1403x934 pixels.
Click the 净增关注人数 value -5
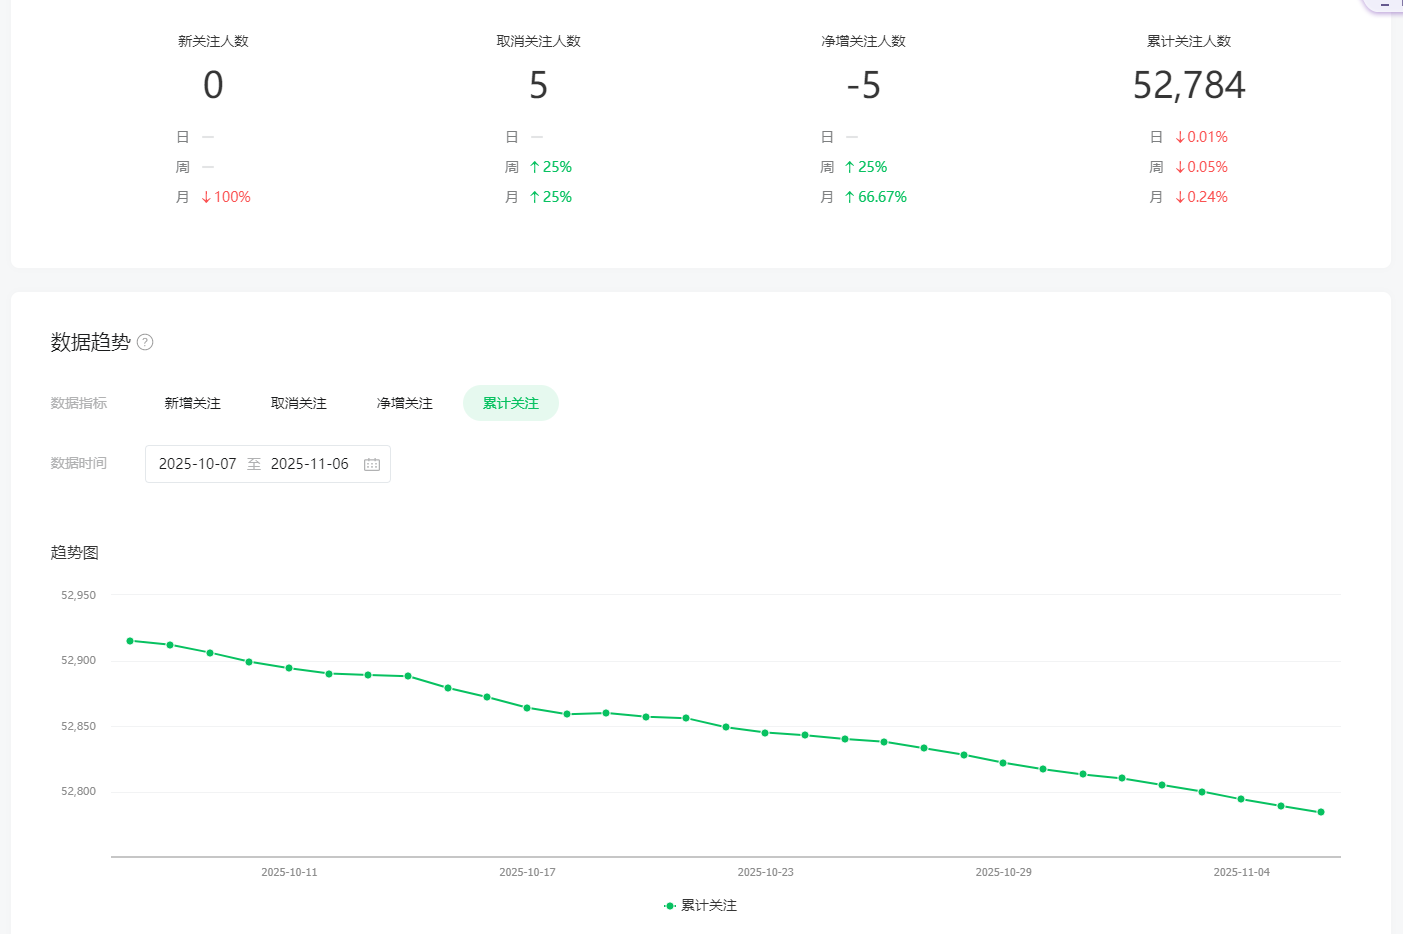(x=863, y=85)
